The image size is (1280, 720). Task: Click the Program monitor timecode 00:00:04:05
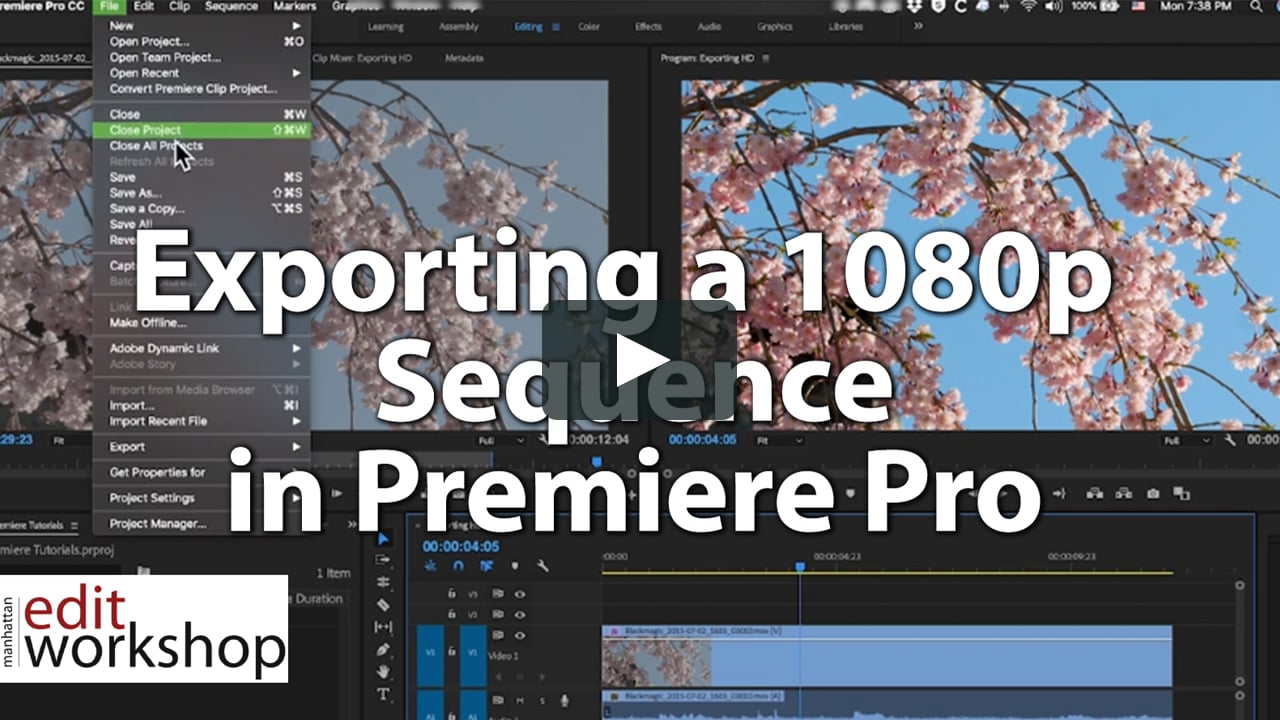pyautogui.click(x=702, y=440)
